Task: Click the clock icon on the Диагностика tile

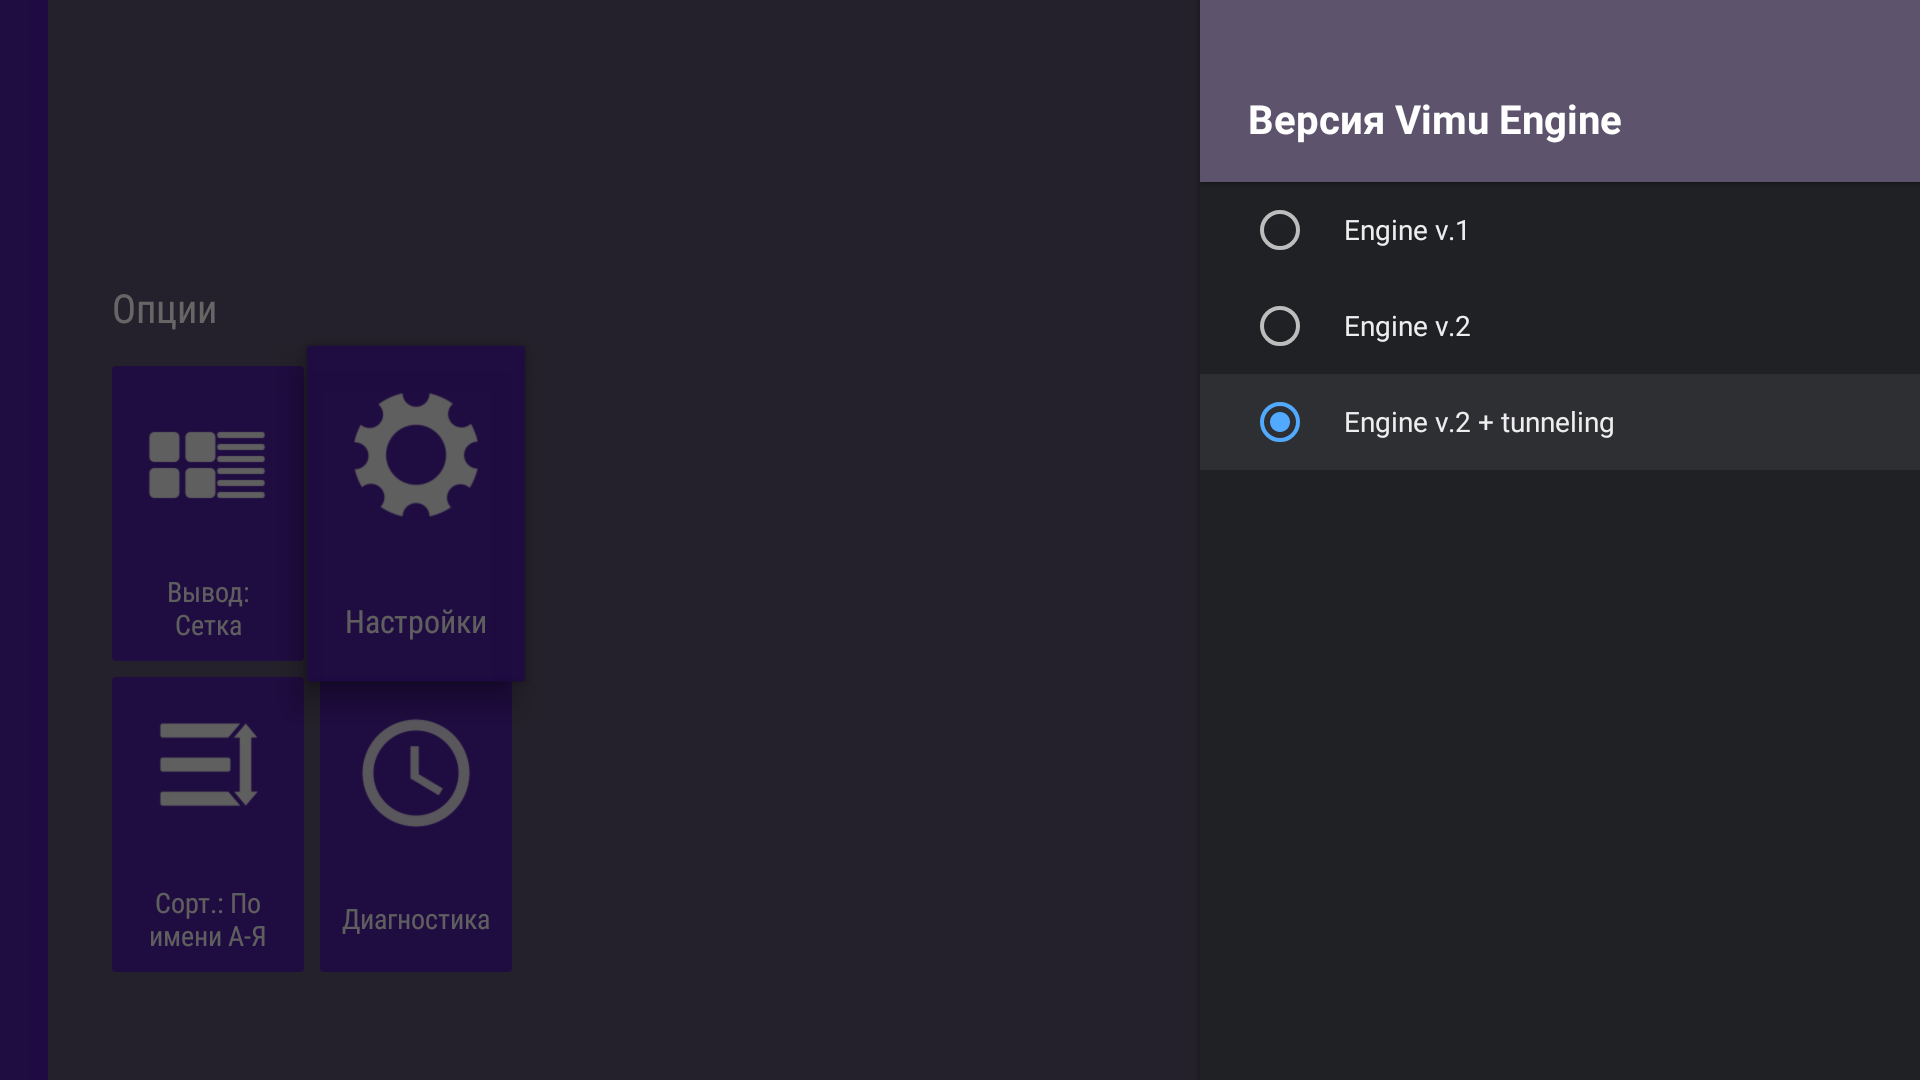Action: [416, 772]
